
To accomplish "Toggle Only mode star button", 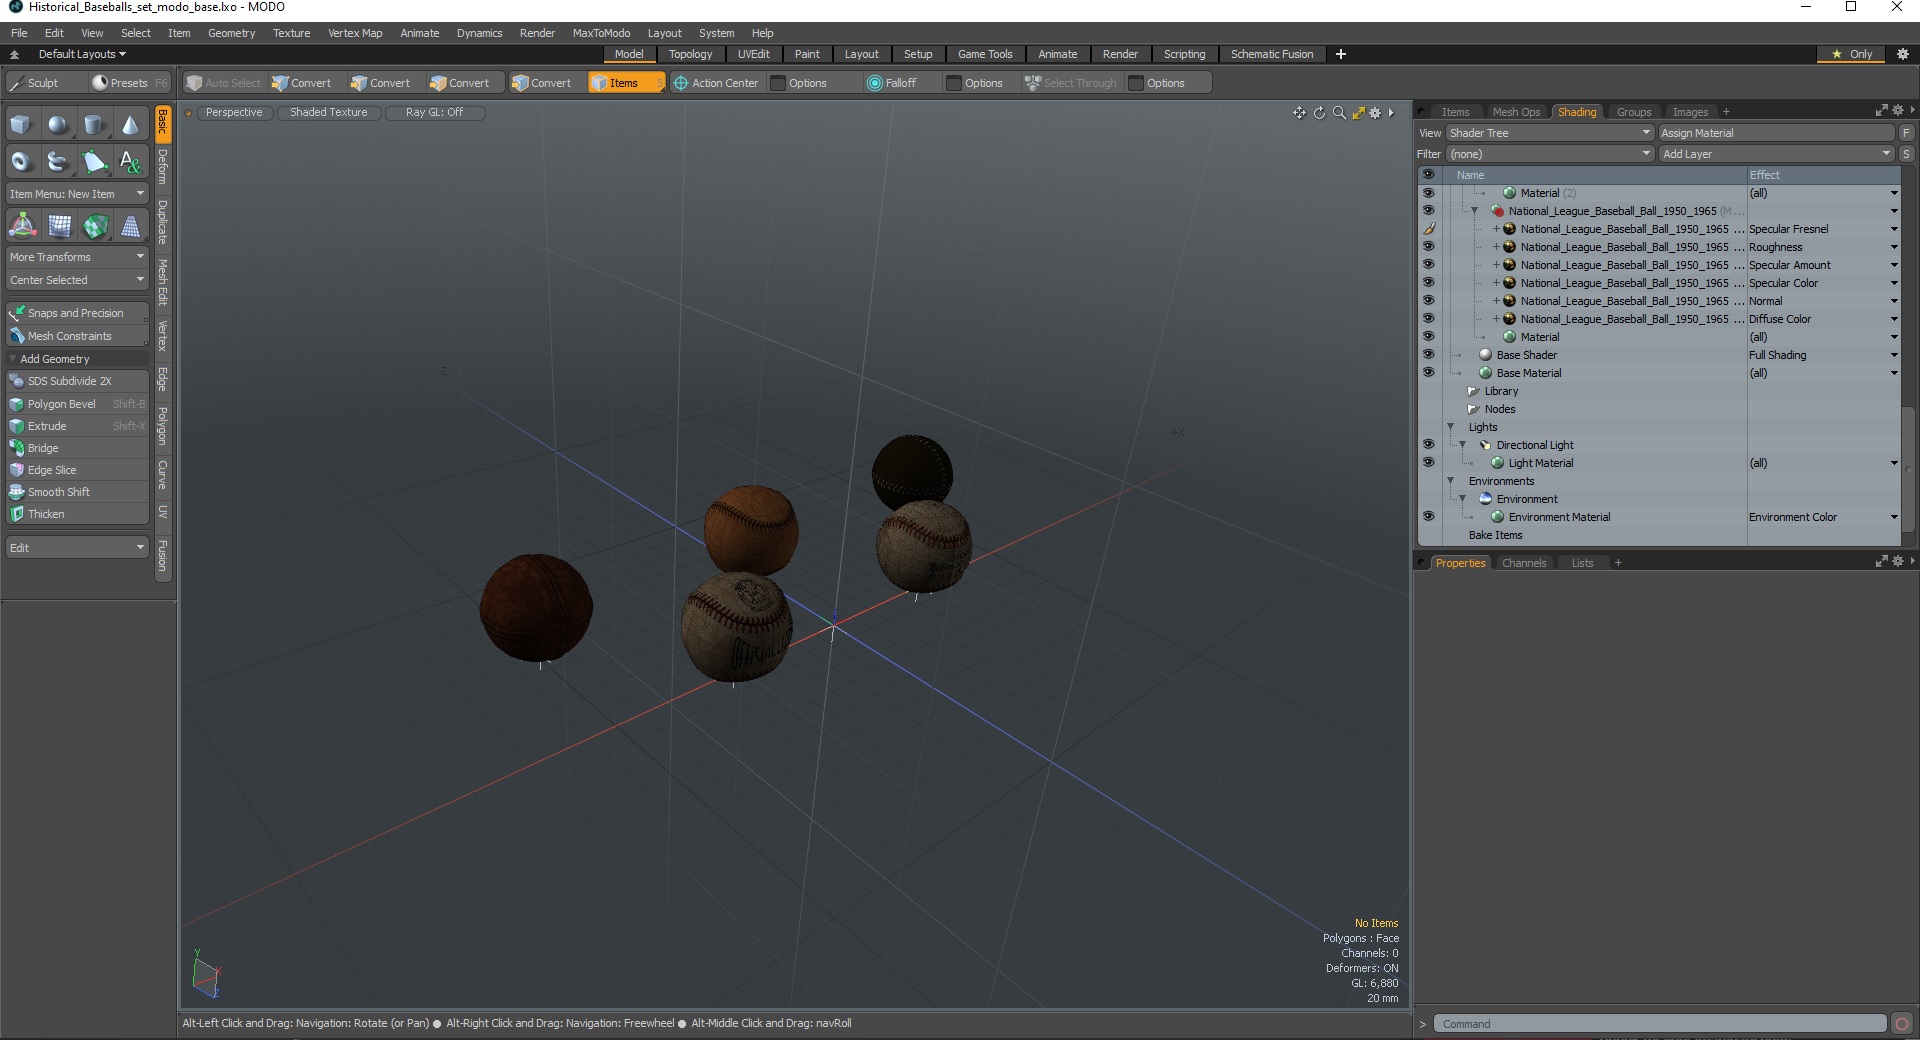I will pyautogui.click(x=1852, y=54).
